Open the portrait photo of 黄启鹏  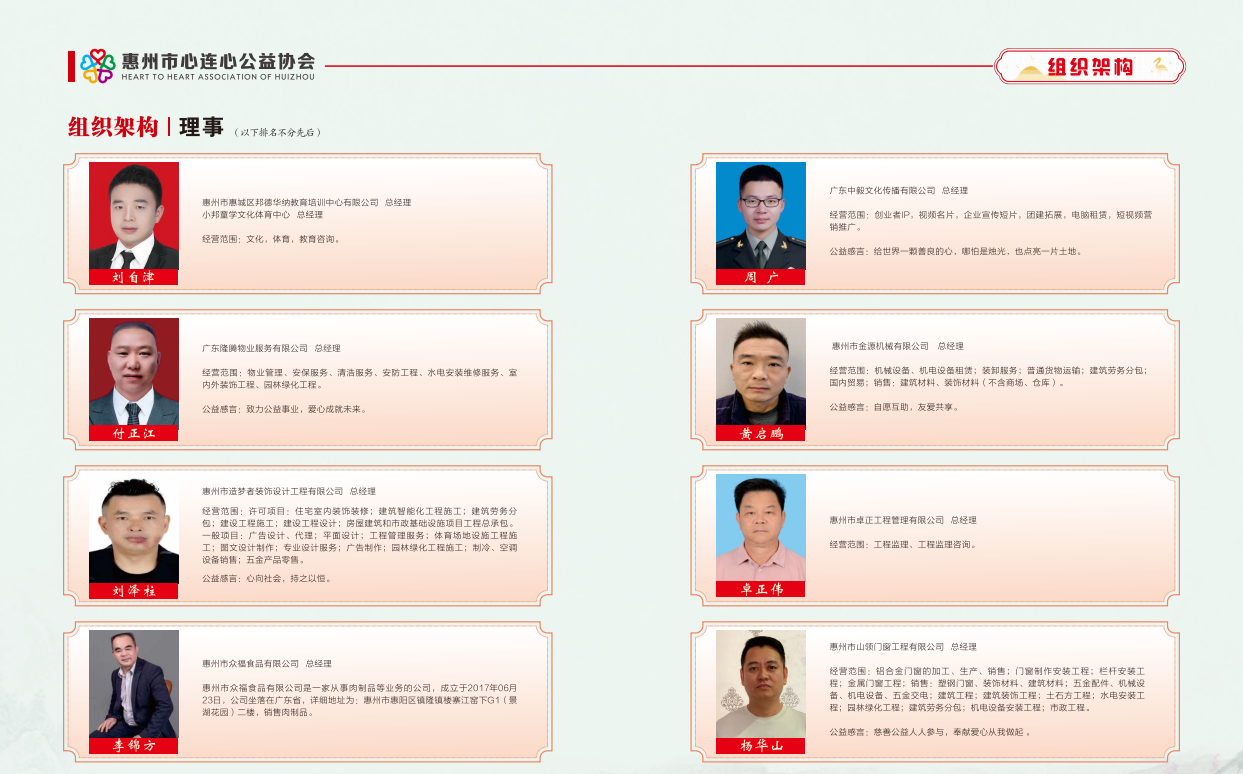761,371
